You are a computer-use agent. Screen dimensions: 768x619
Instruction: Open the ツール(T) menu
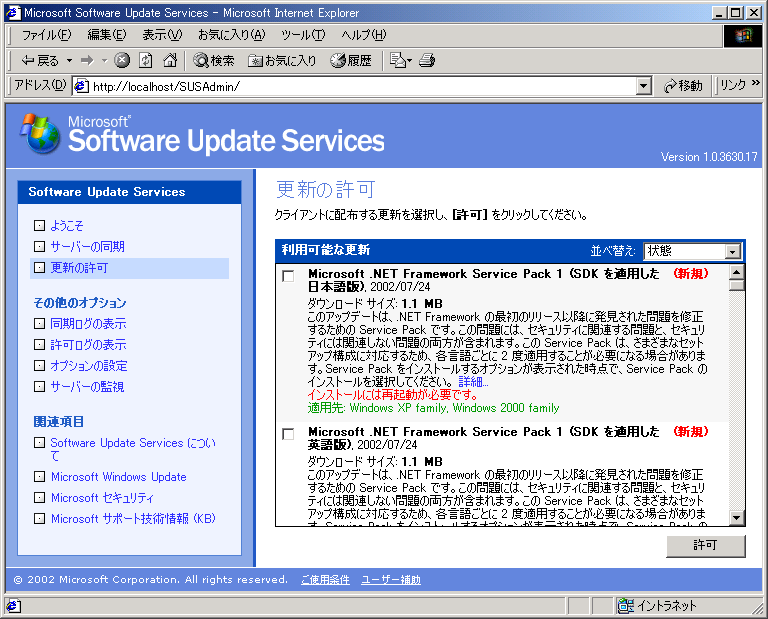click(x=303, y=35)
